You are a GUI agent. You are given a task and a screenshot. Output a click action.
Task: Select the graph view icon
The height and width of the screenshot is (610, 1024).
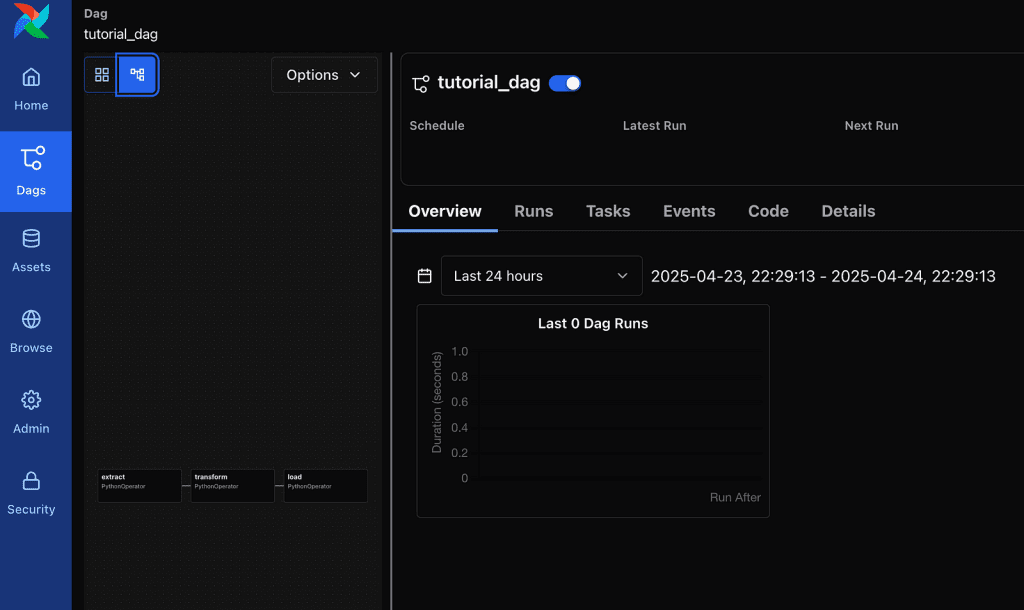pos(137,75)
